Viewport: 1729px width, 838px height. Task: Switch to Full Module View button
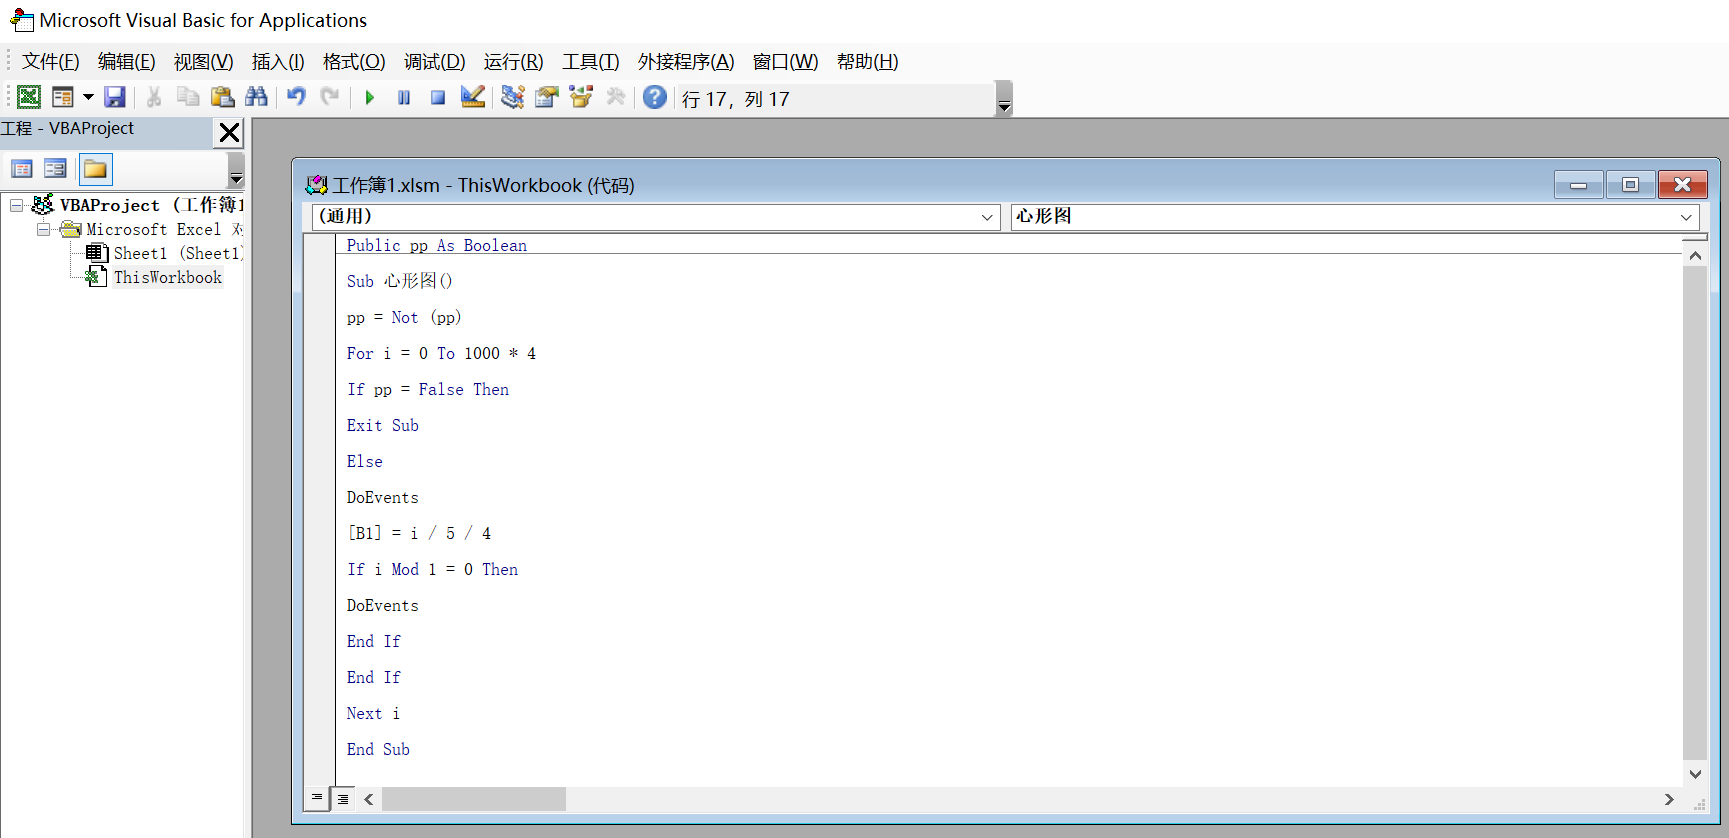(x=343, y=799)
